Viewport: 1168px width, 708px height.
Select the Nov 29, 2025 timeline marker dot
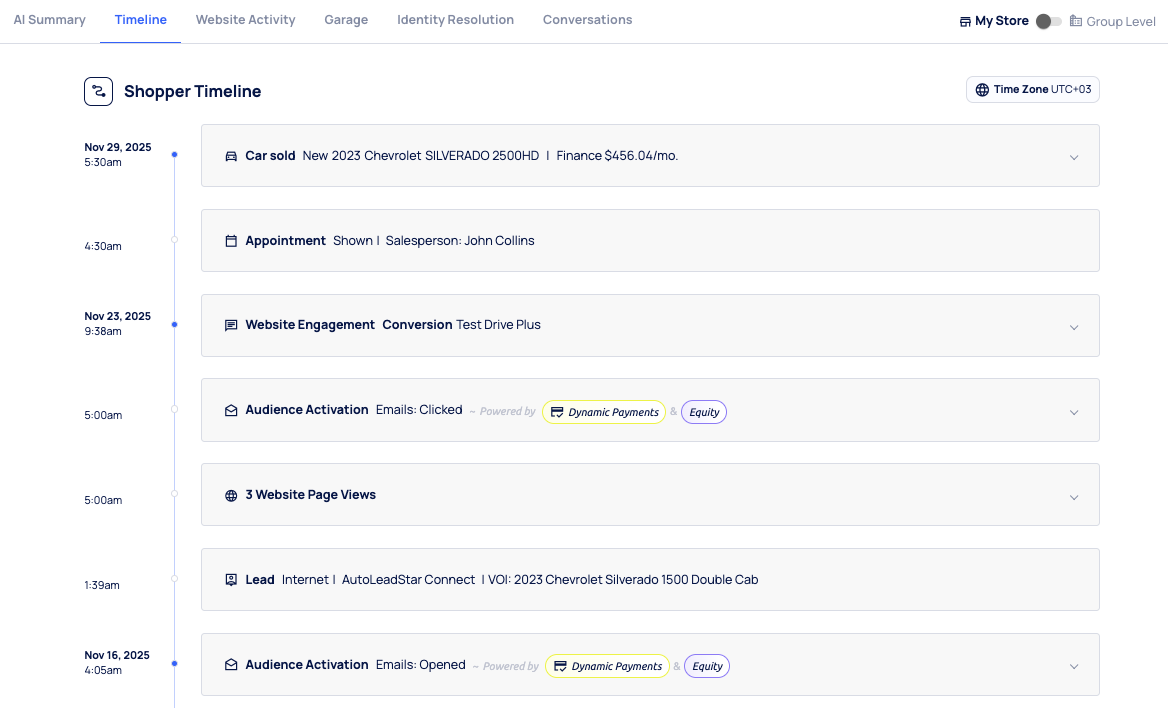pyautogui.click(x=174, y=155)
